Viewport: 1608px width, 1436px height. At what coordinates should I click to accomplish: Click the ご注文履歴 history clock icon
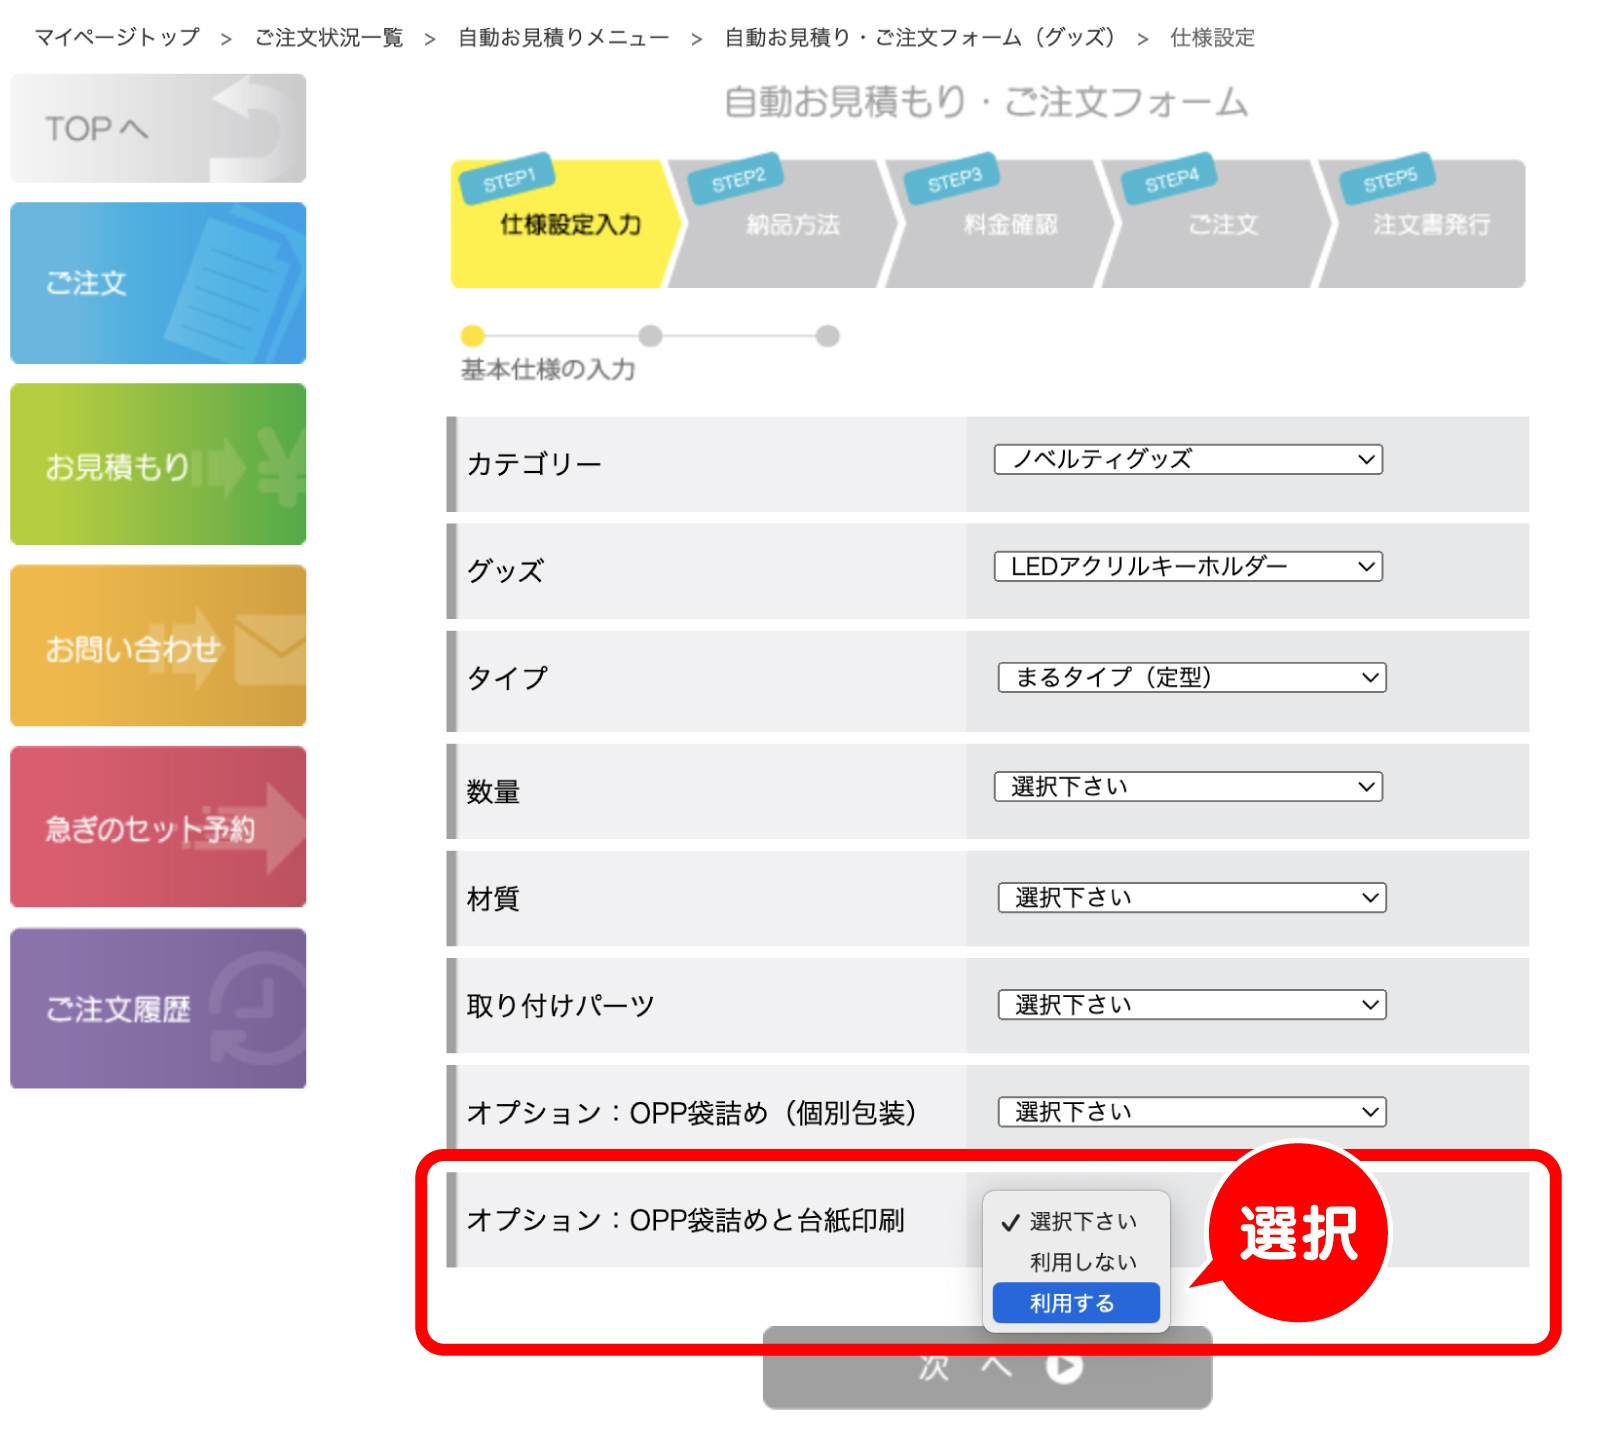256,1008
